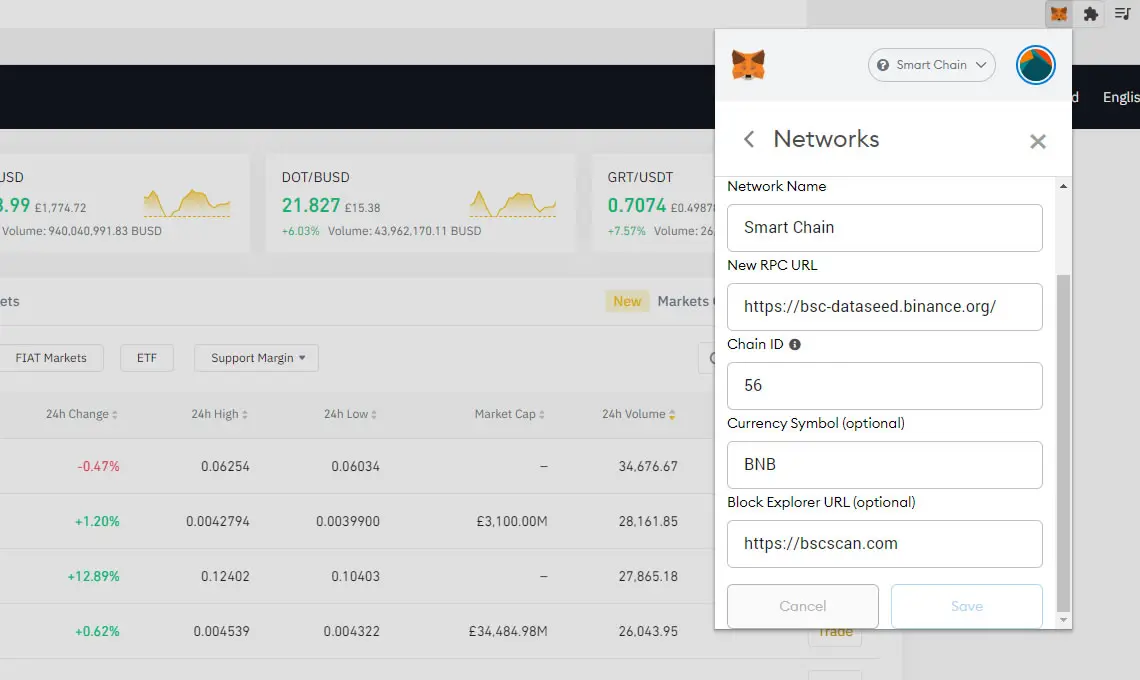1140x680 pixels.
Task: Open the media control playlist icon
Action: [1122, 14]
